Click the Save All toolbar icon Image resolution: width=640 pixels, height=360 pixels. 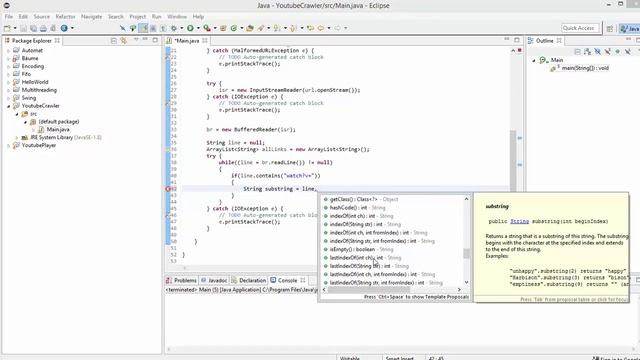33,28
